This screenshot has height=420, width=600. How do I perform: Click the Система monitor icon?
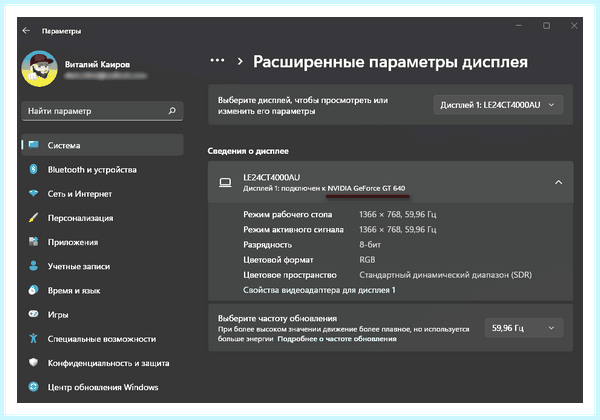(34, 145)
